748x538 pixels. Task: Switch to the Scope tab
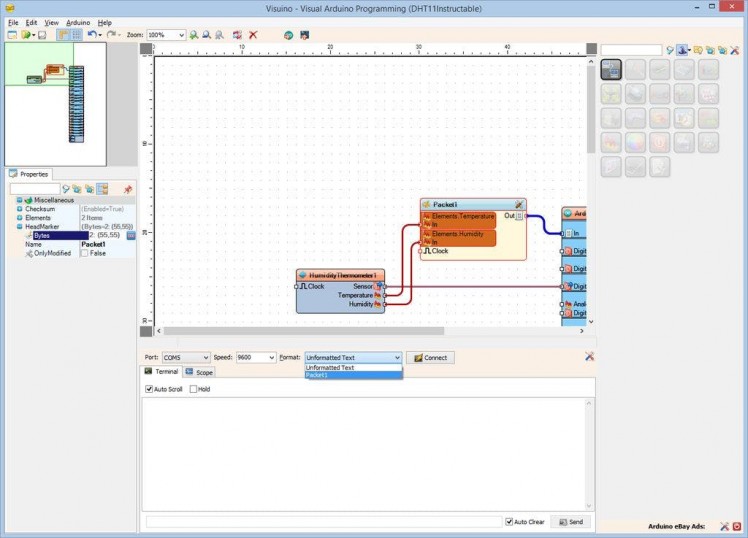point(199,372)
